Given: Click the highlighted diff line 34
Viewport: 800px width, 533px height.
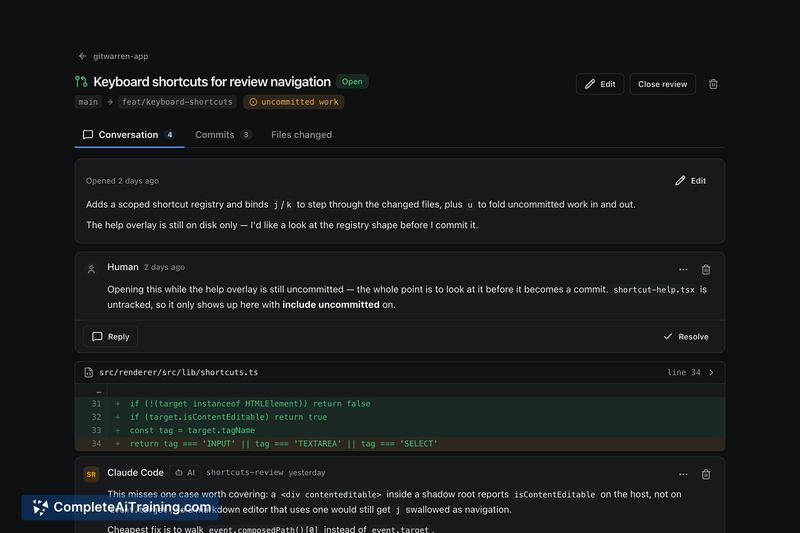Looking at the screenshot, I should click(x=400, y=444).
